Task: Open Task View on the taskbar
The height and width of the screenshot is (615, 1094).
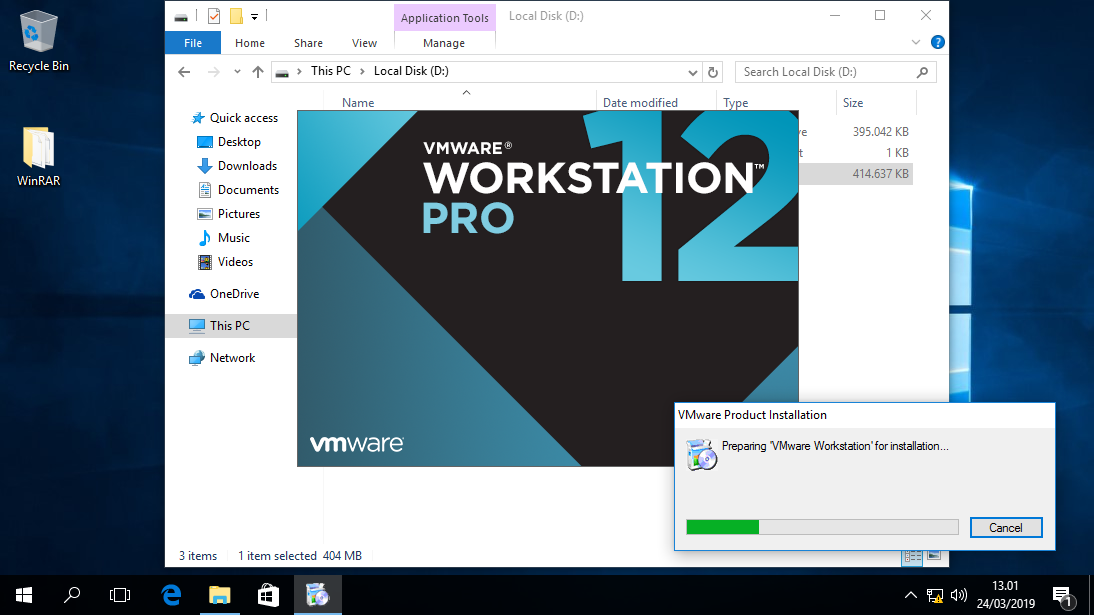Action: pos(120,595)
